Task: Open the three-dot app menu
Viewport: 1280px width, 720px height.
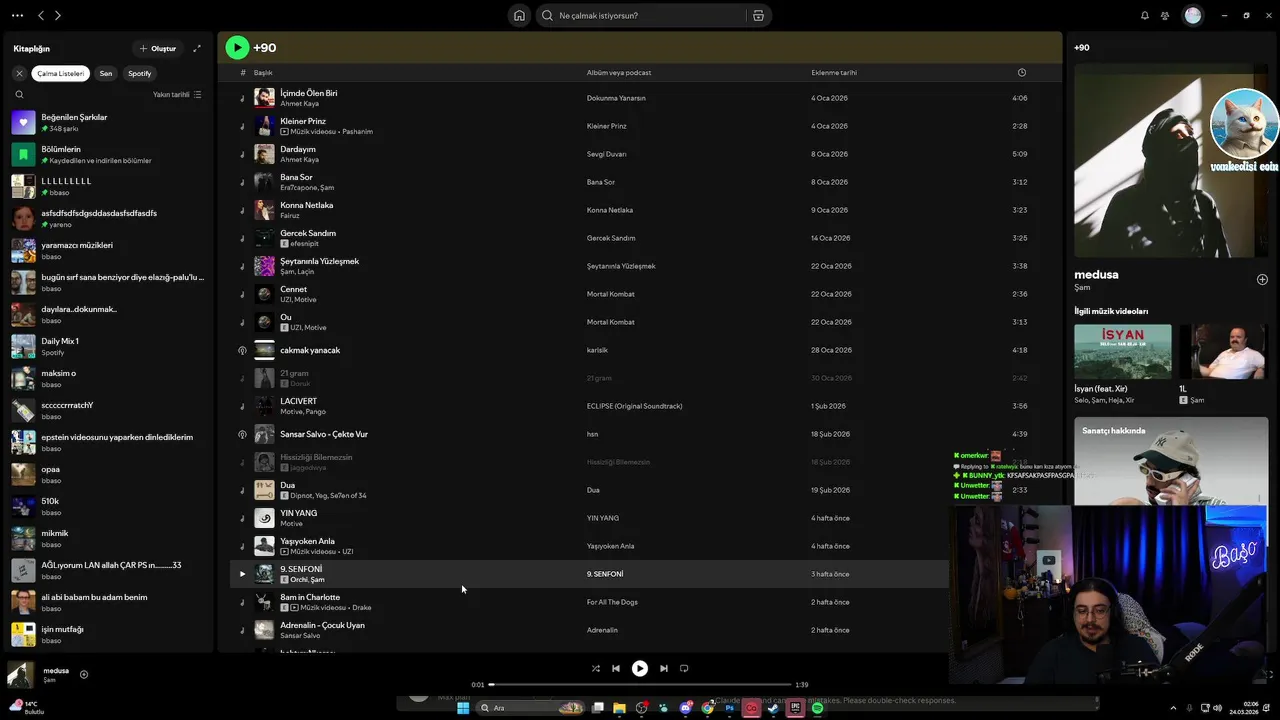Action: [x=17, y=16]
